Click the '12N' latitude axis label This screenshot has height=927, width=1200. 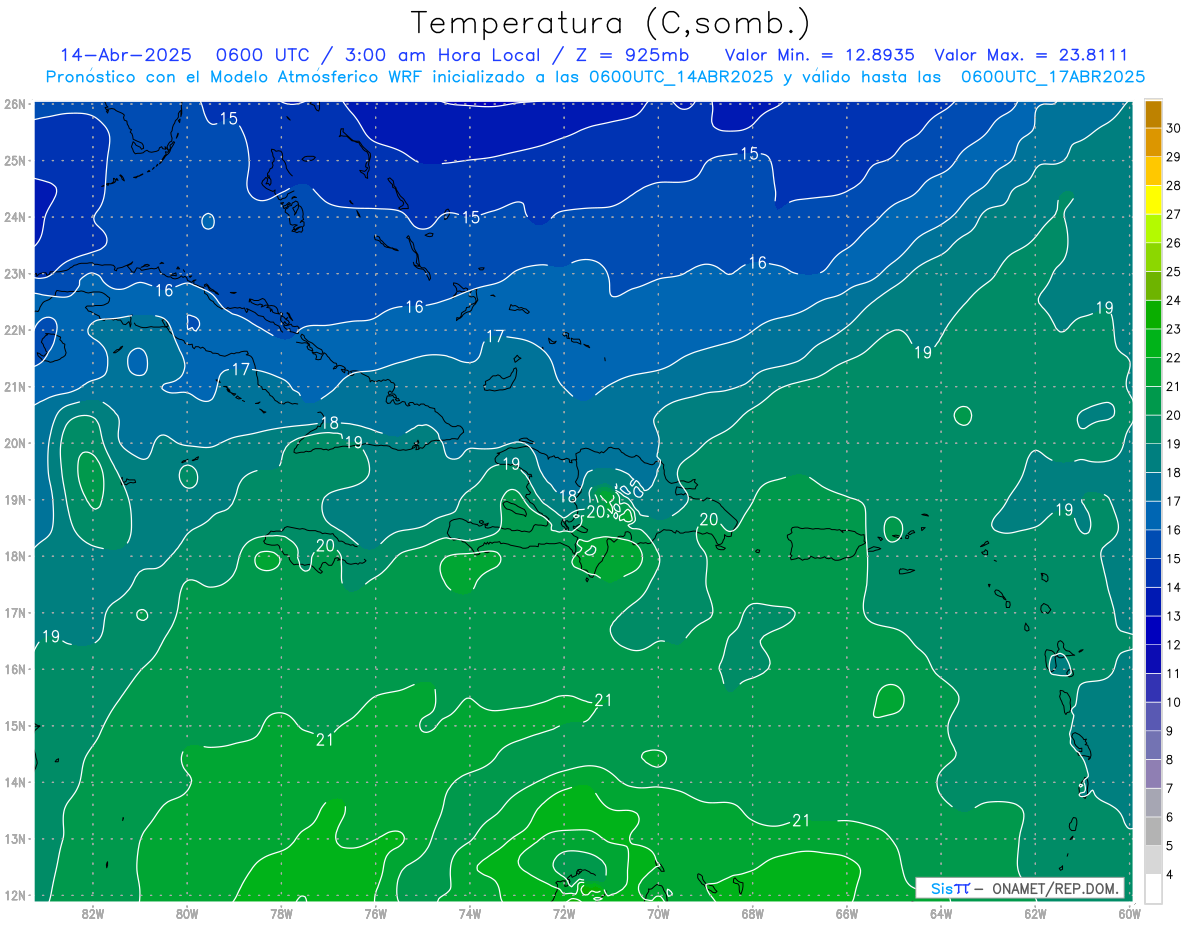15,895
